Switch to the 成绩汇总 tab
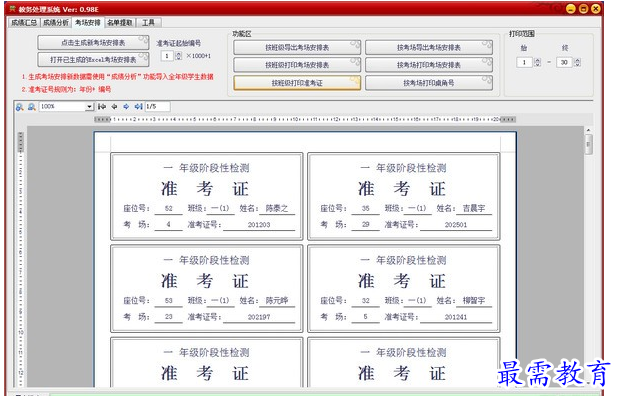Viewport: 619px width, 405px height. (x=24, y=22)
